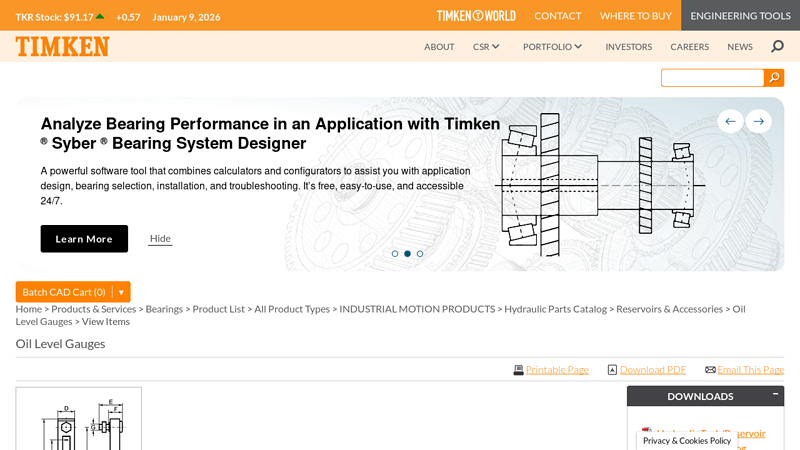Click the magnifier icon in the navigation bar

click(778, 46)
